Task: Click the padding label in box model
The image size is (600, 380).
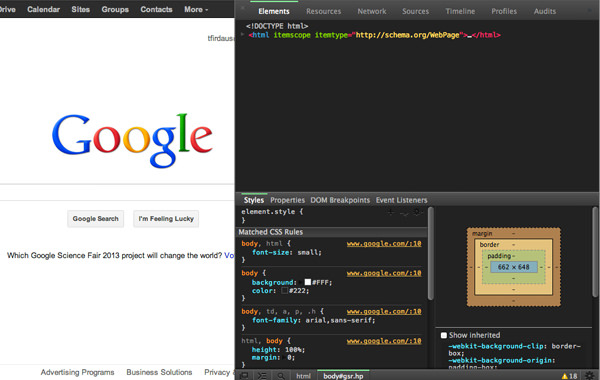Action: point(499,256)
